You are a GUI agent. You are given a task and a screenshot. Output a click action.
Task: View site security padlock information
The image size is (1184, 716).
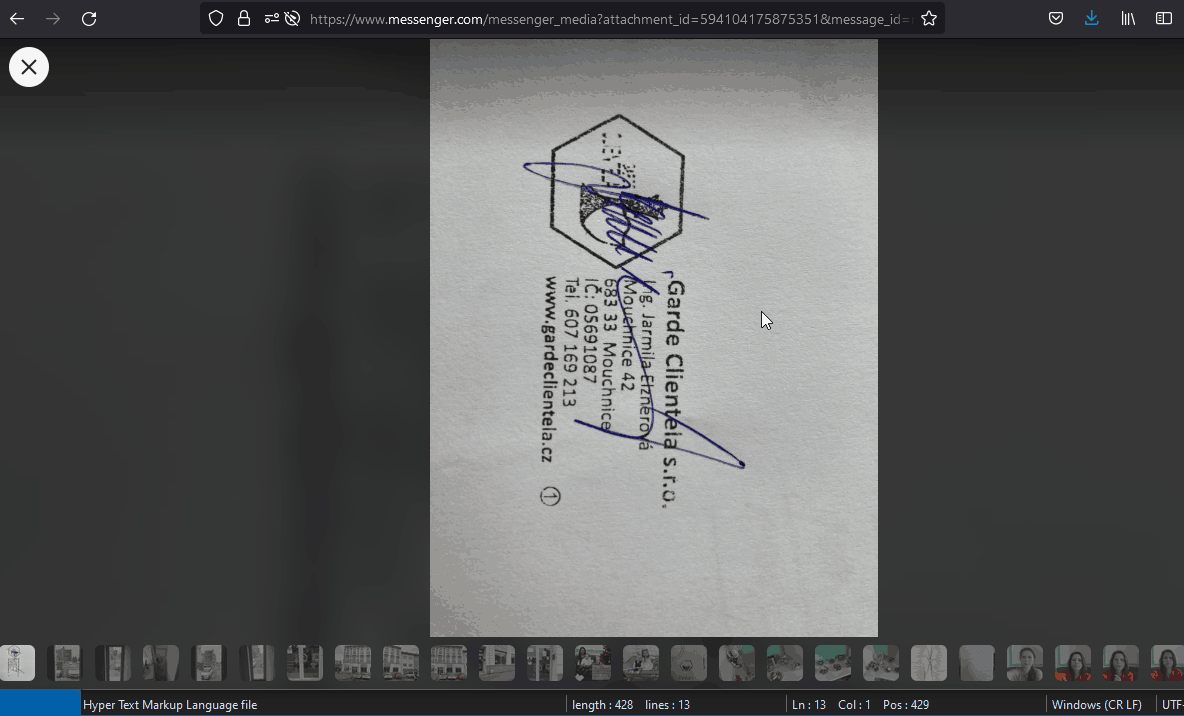coord(244,19)
